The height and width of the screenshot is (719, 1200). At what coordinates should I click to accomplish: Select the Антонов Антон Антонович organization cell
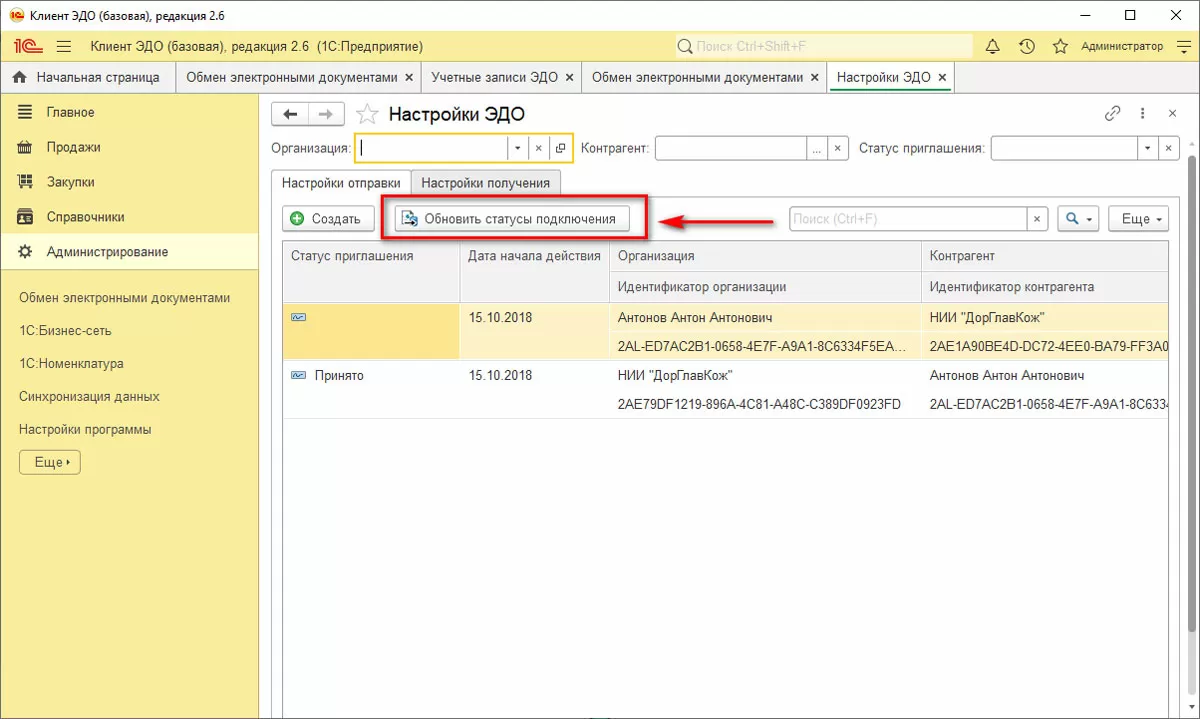pyautogui.click(x=765, y=318)
